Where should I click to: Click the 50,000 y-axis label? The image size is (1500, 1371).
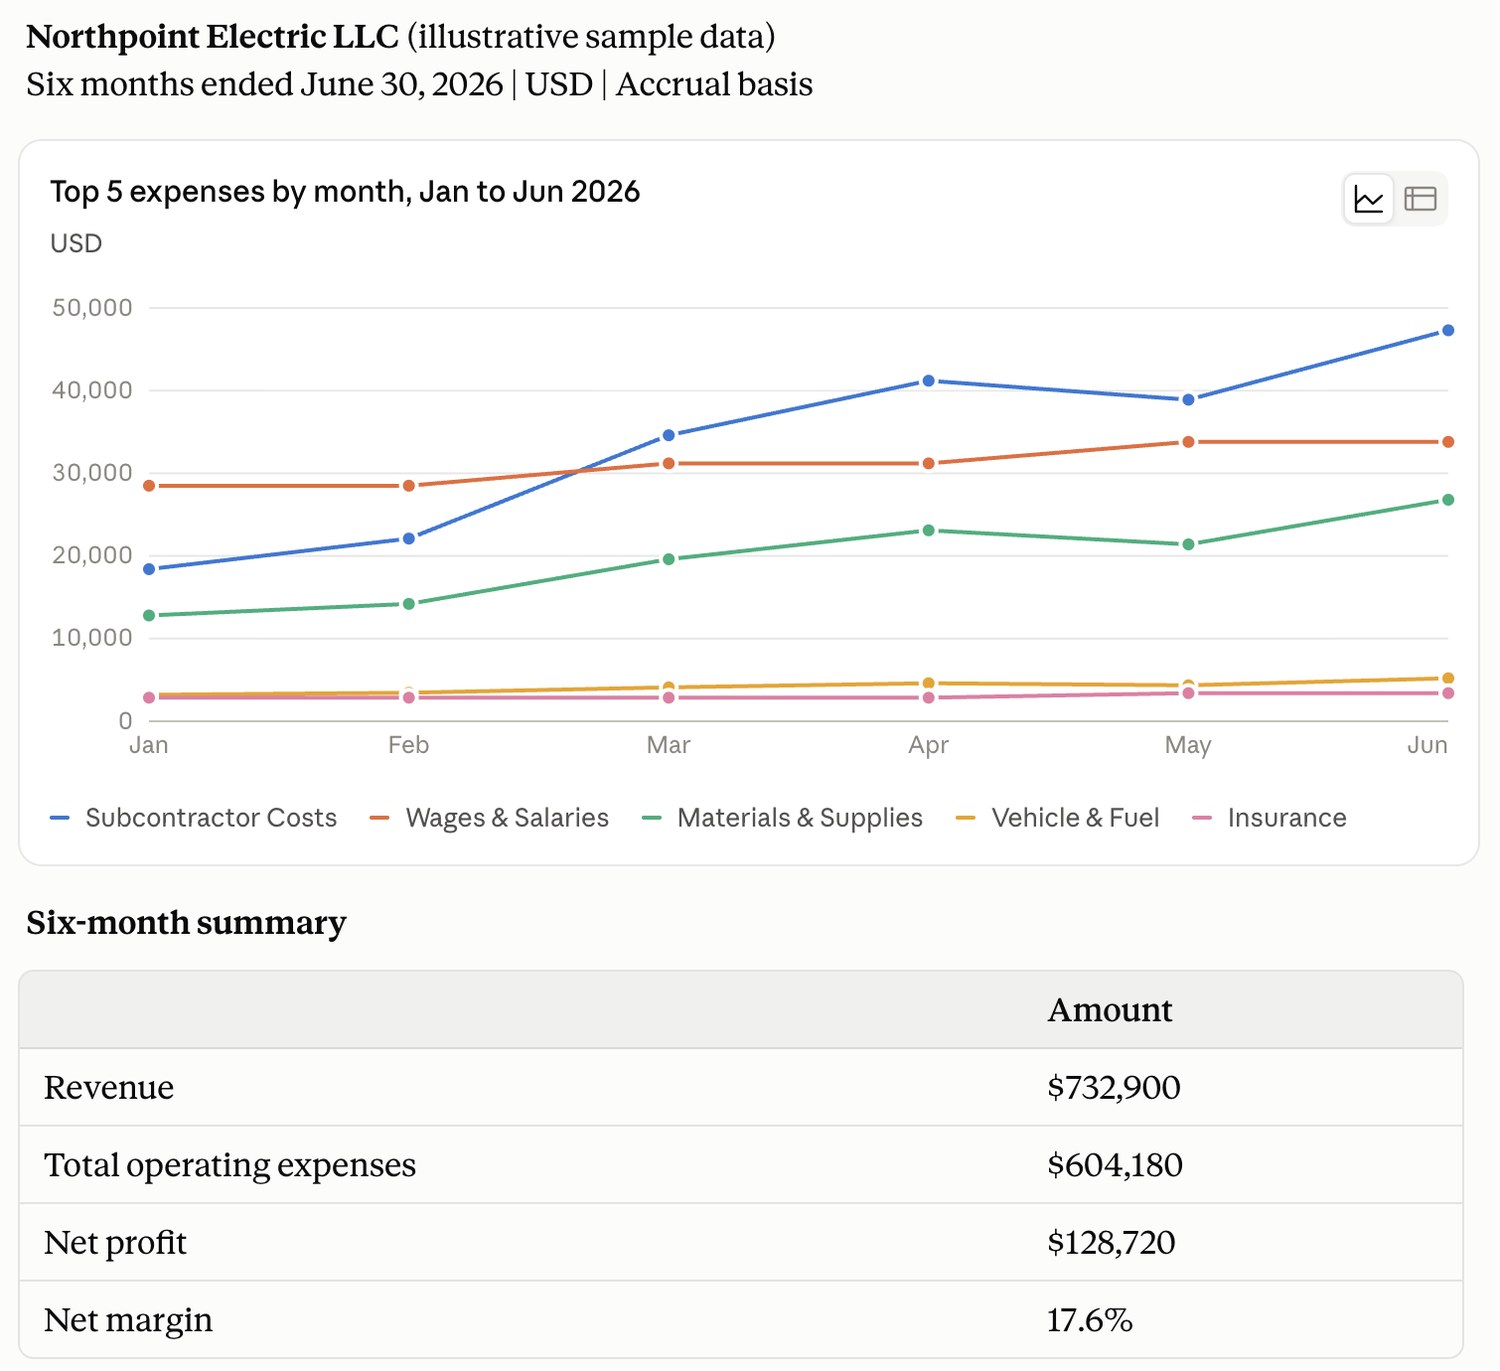[92, 308]
